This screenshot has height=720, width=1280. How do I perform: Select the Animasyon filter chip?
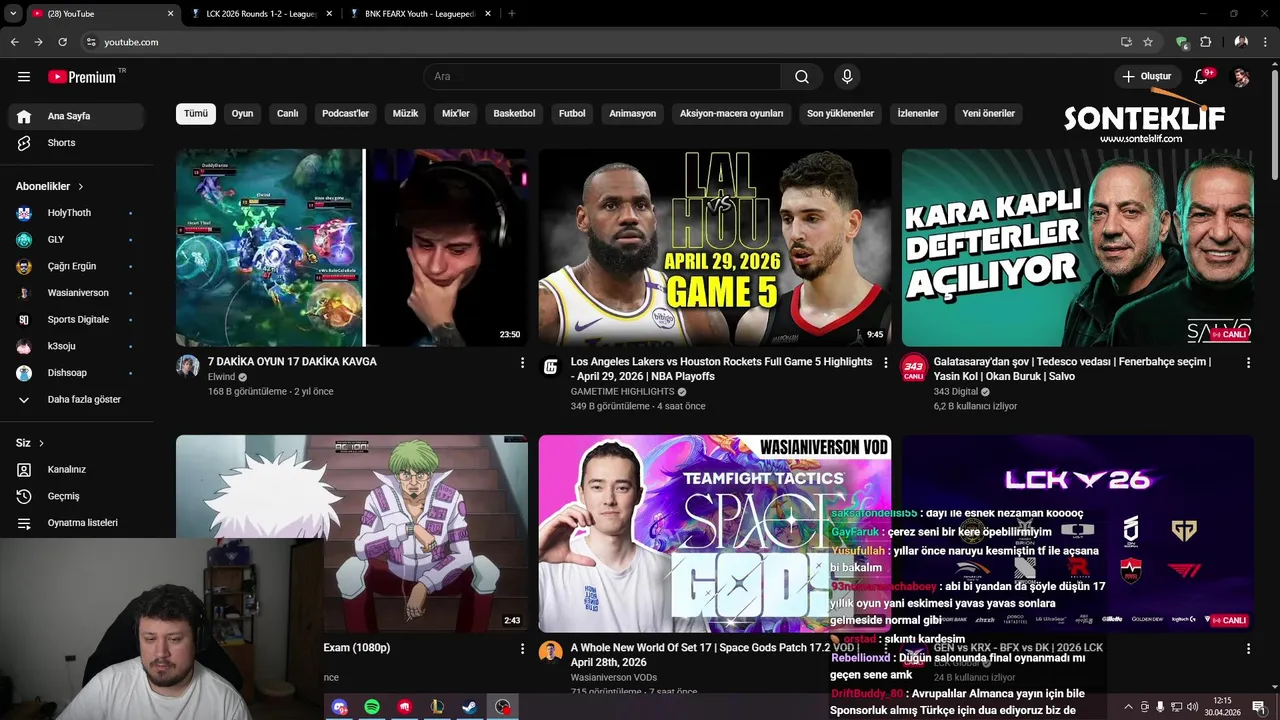[633, 113]
